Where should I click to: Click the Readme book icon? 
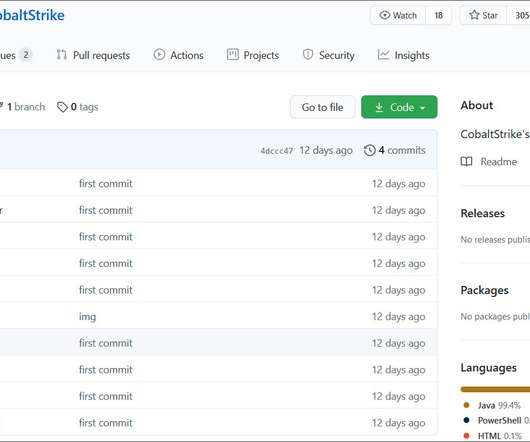(466, 162)
